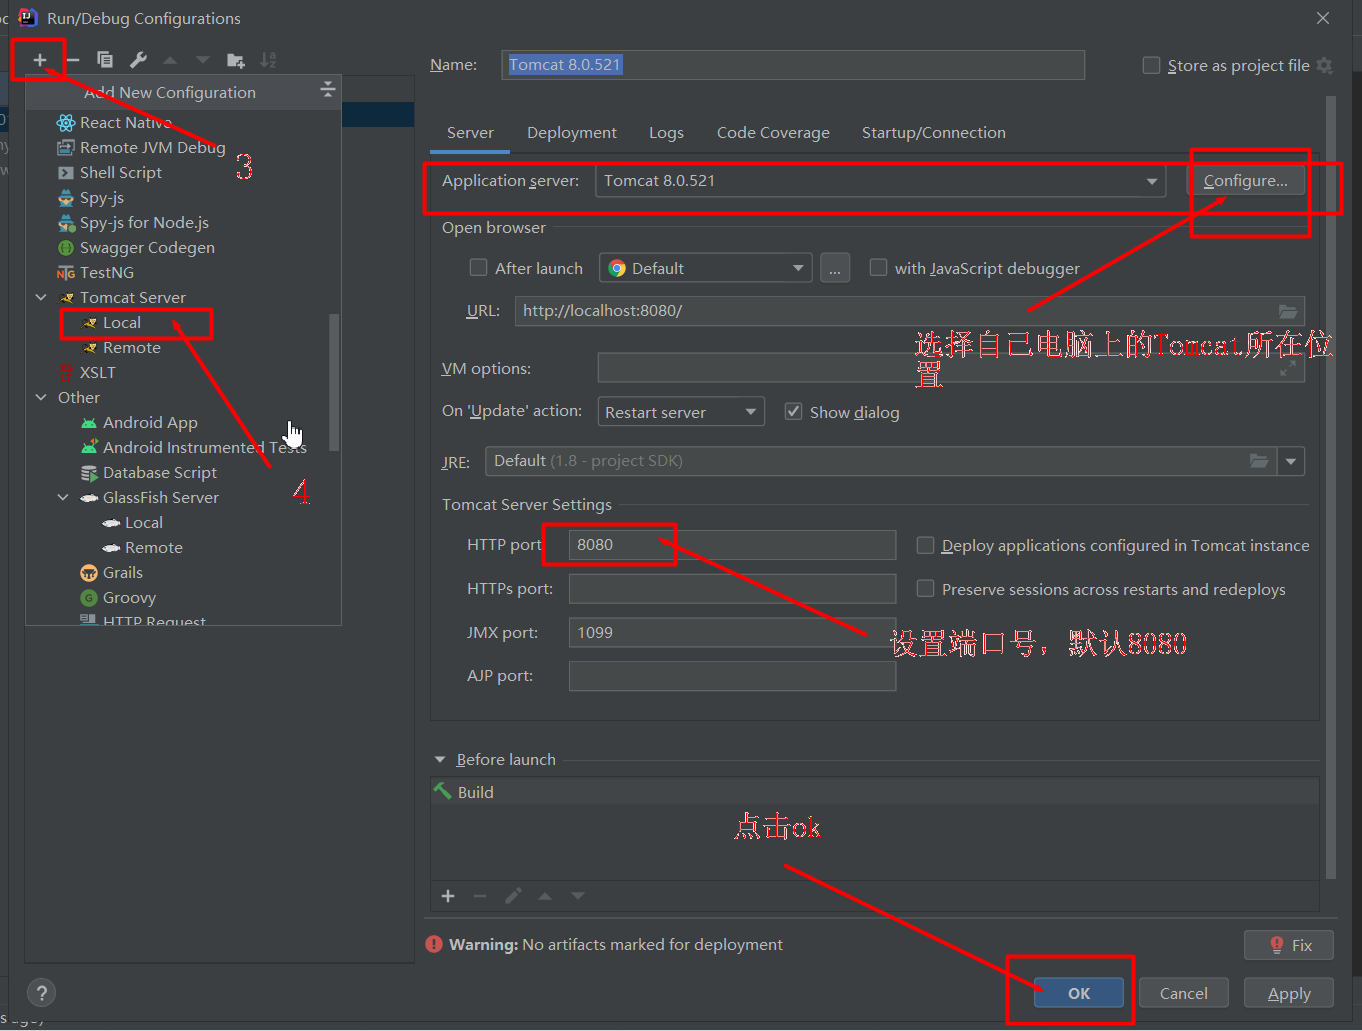Sort configurations alphabetically icon
This screenshot has height=1031, width=1362.
[268, 60]
